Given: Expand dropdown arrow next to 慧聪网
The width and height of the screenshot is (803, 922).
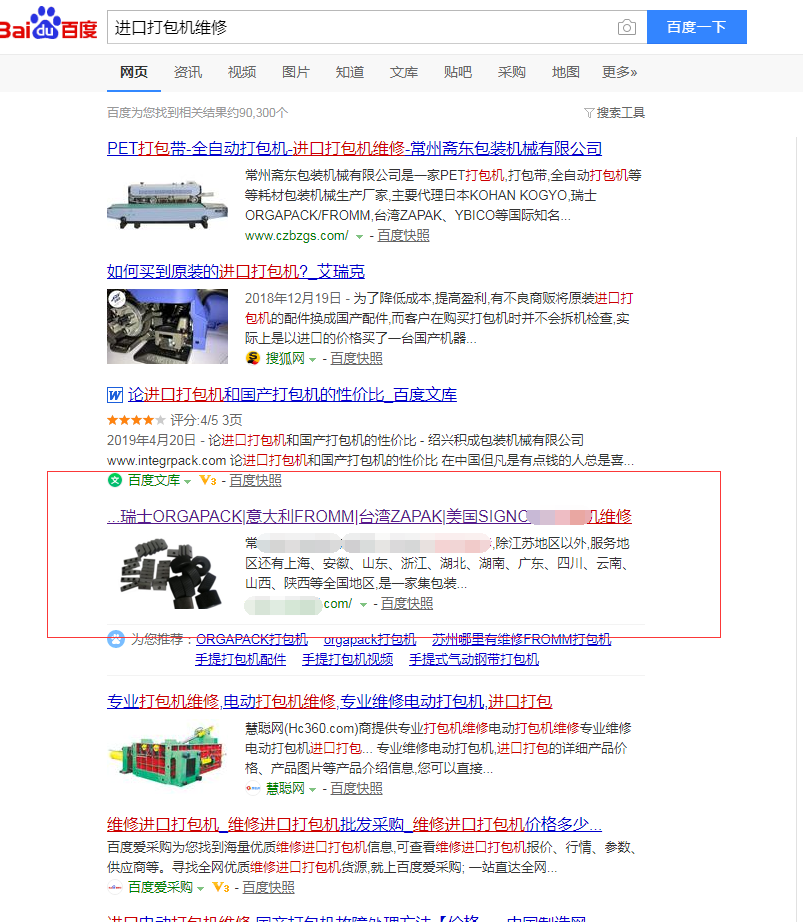Looking at the screenshot, I should 313,789.
